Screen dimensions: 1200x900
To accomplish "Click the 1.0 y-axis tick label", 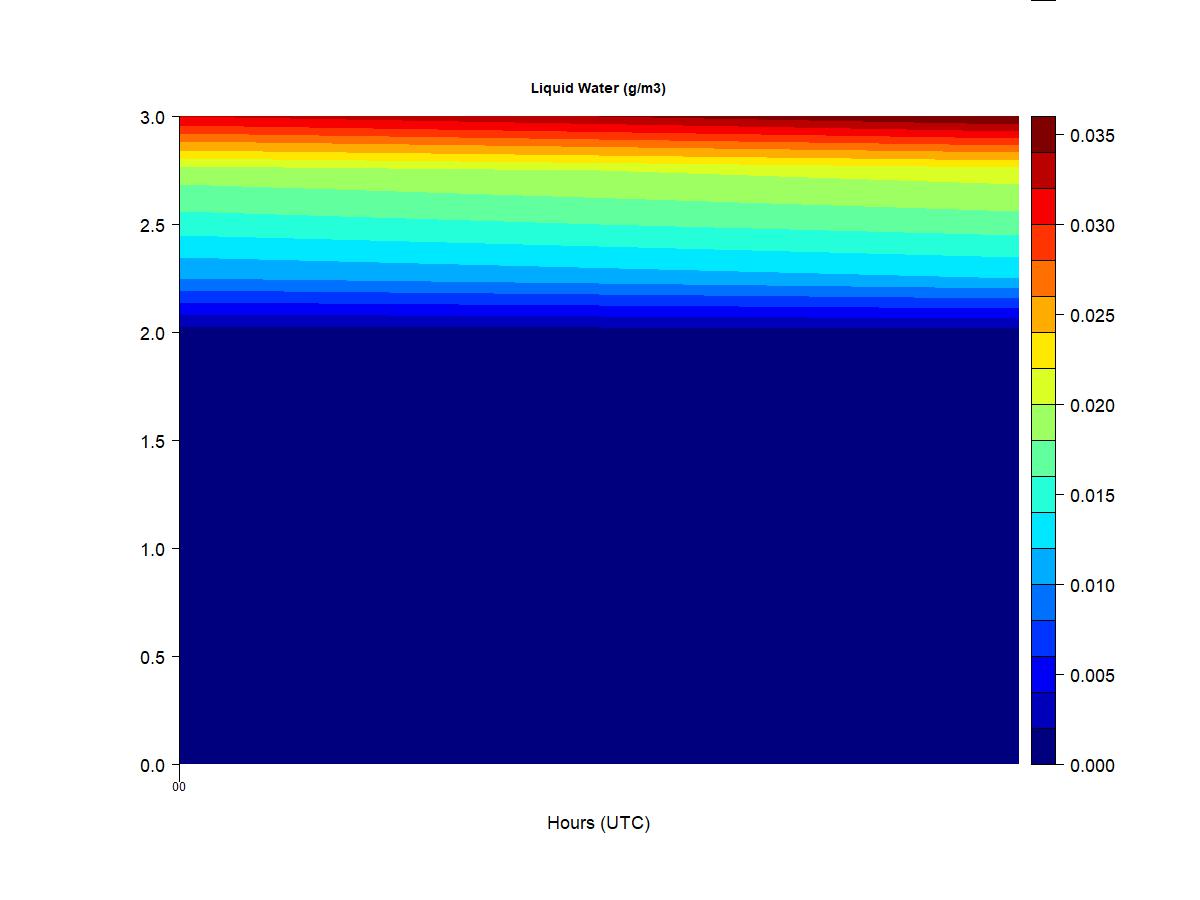I will (x=153, y=549).
